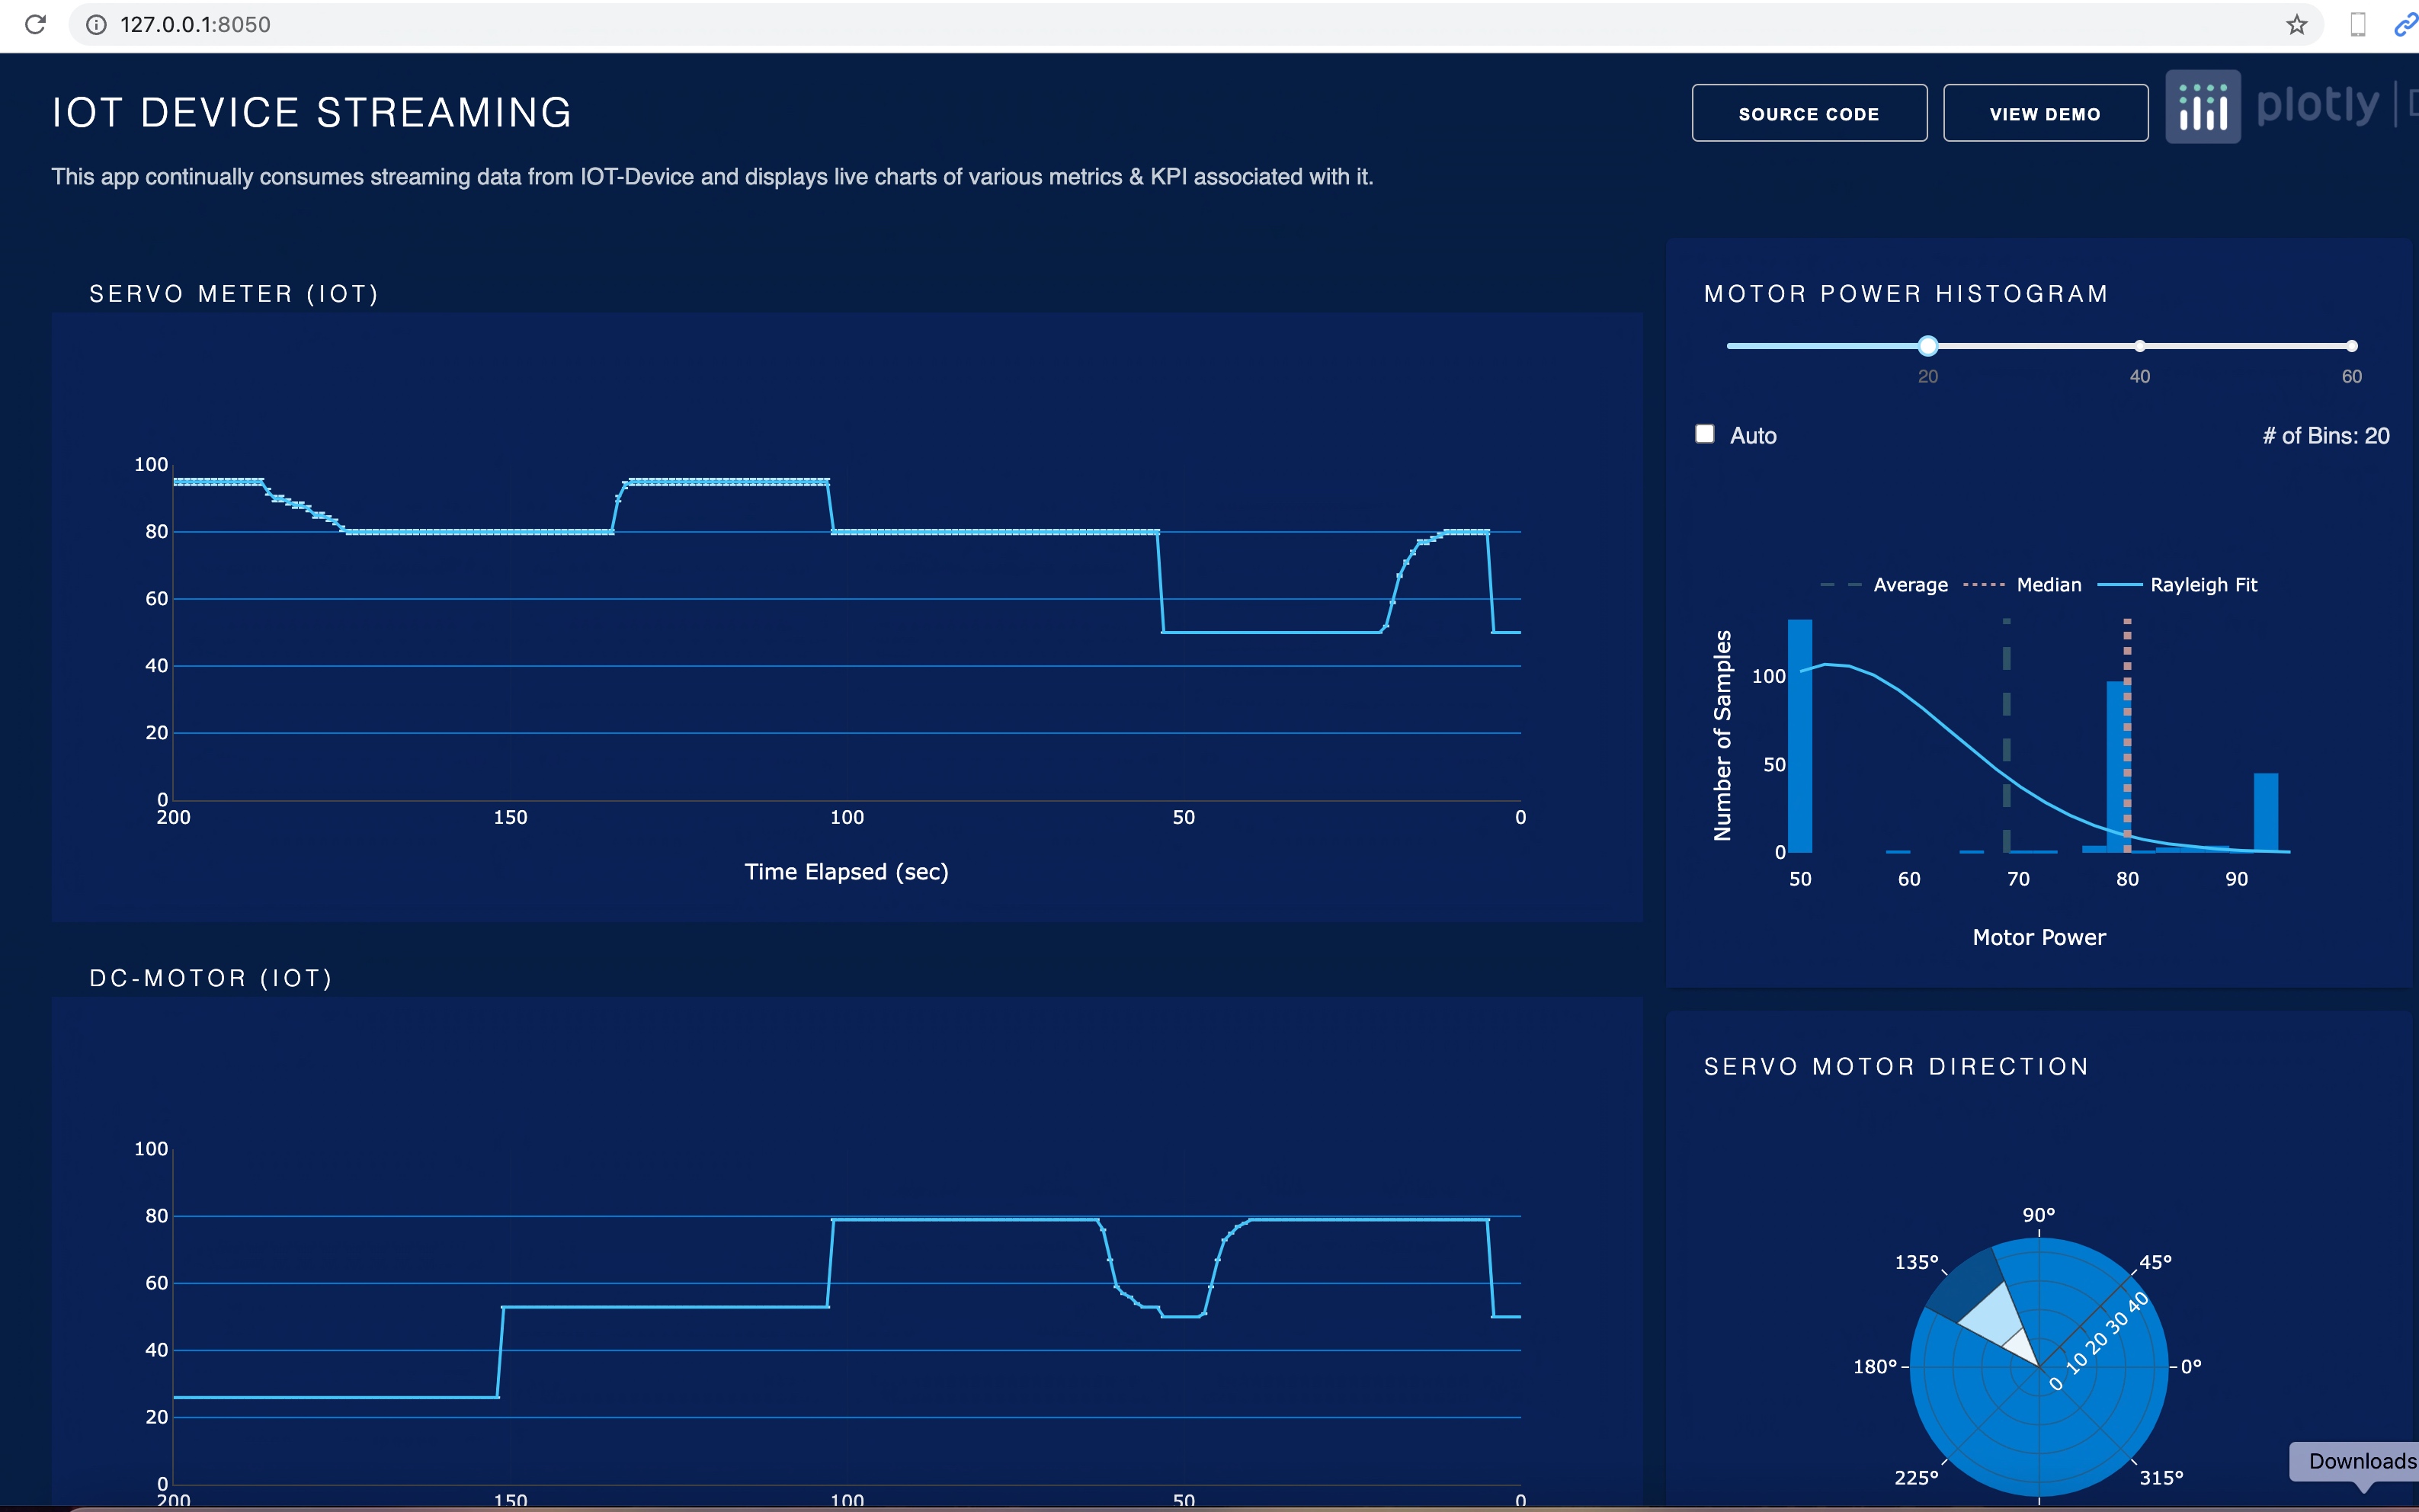
Task: Enable the Auto bins checkbox
Action: click(x=1705, y=434)
